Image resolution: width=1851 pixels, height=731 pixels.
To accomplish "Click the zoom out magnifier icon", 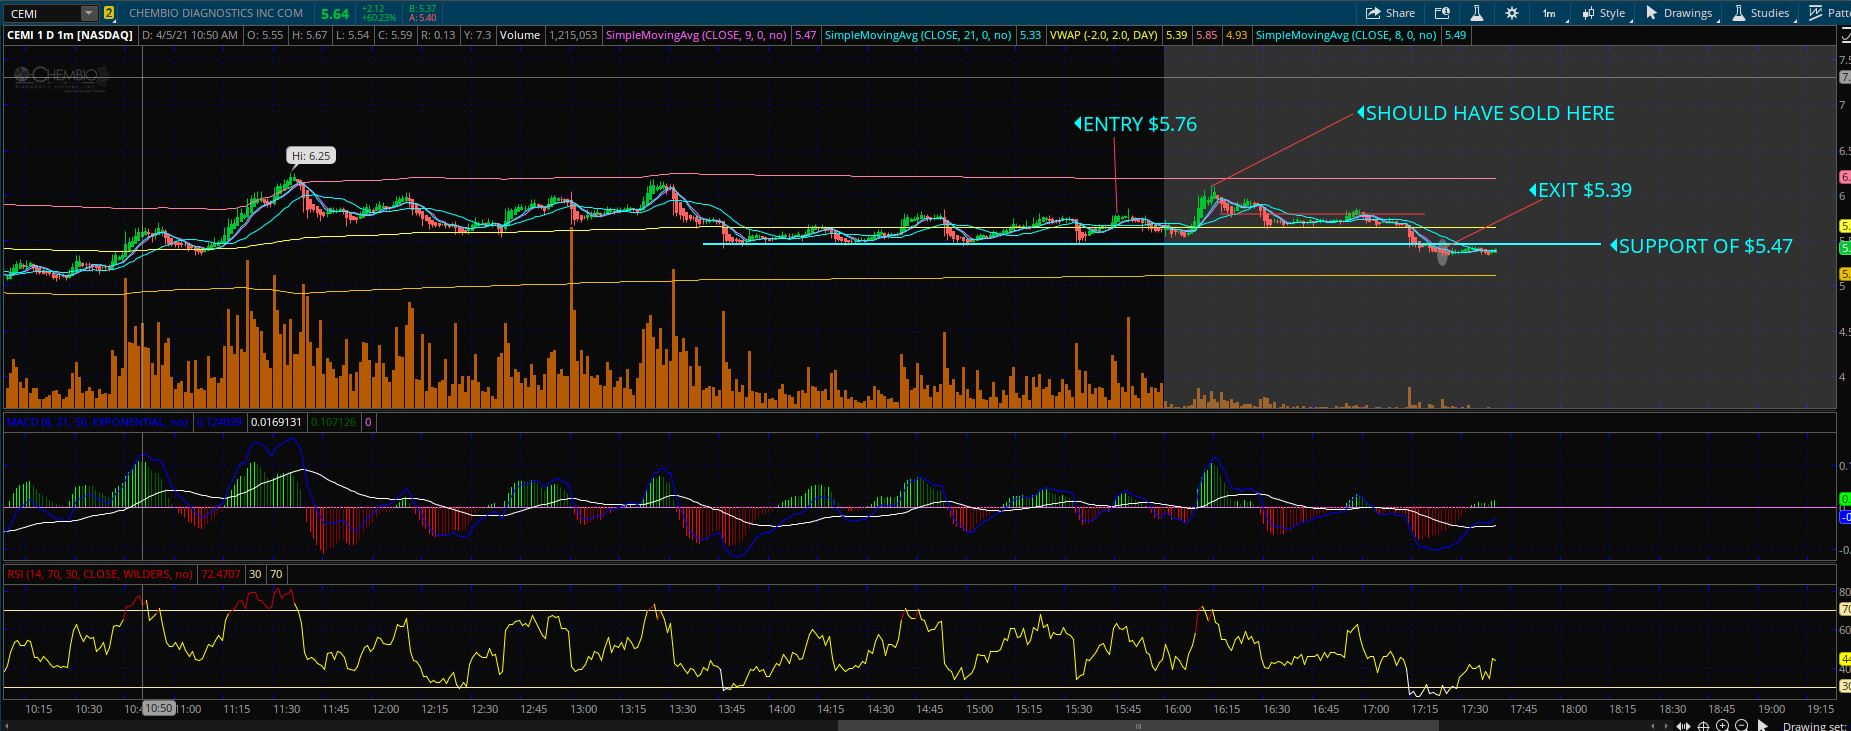I will coord(1742,725).
